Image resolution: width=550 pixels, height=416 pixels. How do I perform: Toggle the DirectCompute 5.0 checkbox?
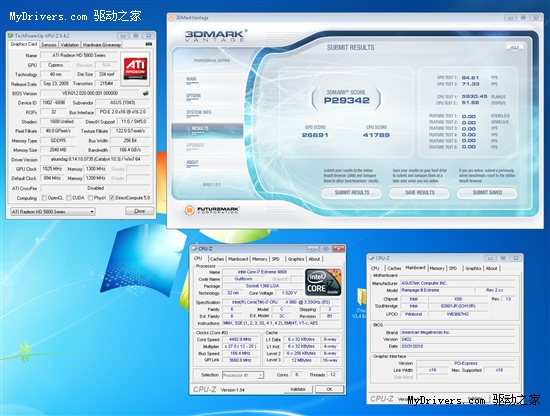(x=112, y=198)
